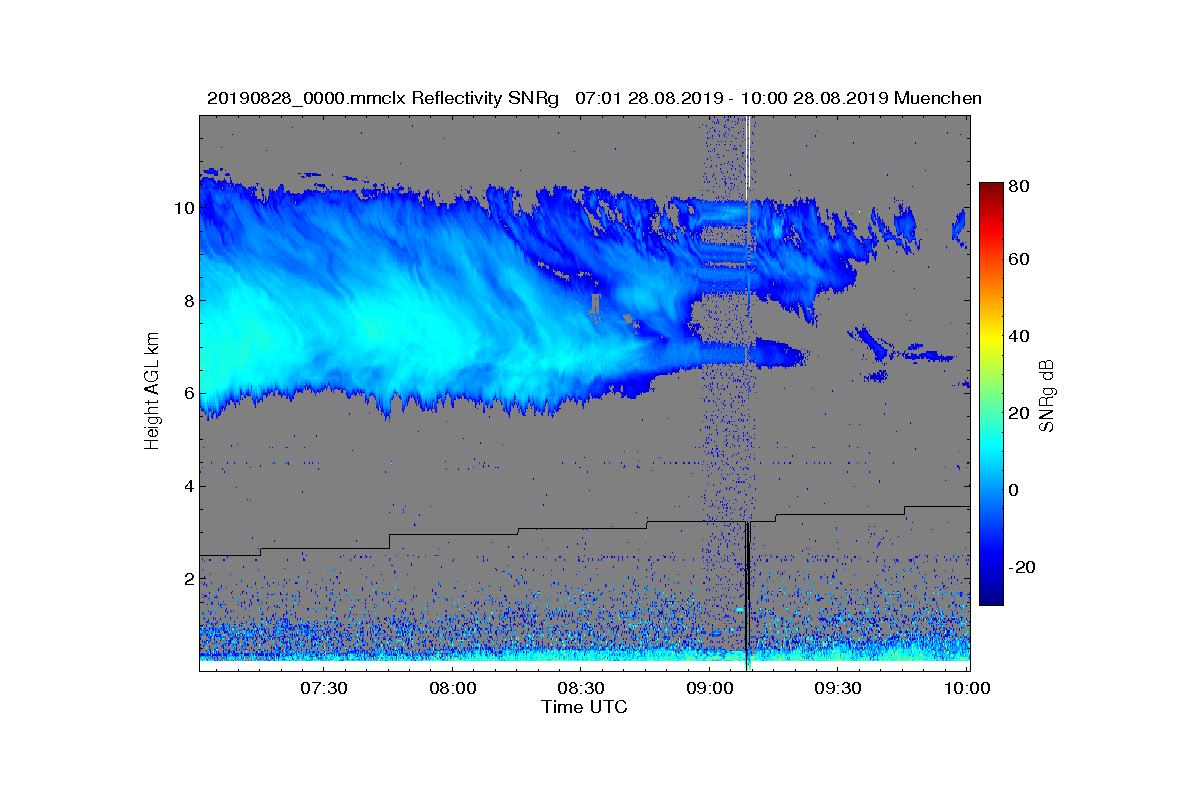Image resolution: width=1200 pixels, height=800 pixels.
Task: Click the 'Height AGL km' axis label
Action: tap(152, 392)
